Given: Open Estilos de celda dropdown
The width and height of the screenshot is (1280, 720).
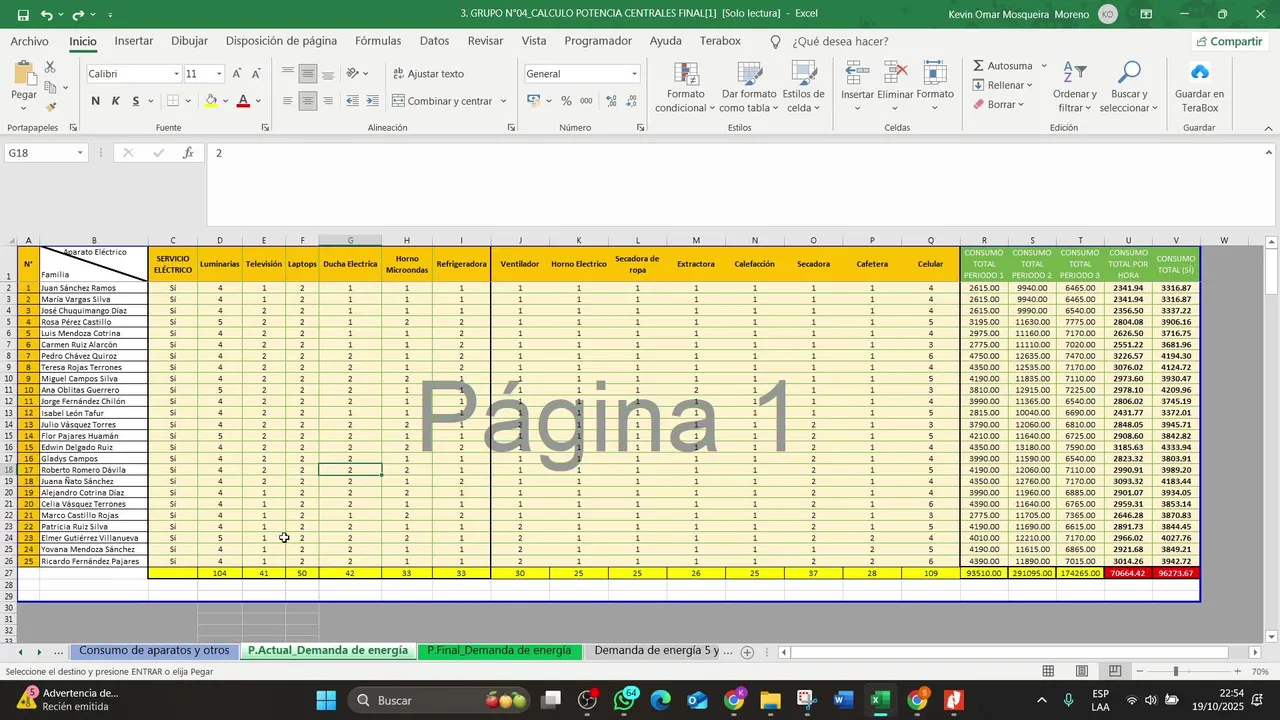Looking at the screenshot, I should (x=803, y=87).
